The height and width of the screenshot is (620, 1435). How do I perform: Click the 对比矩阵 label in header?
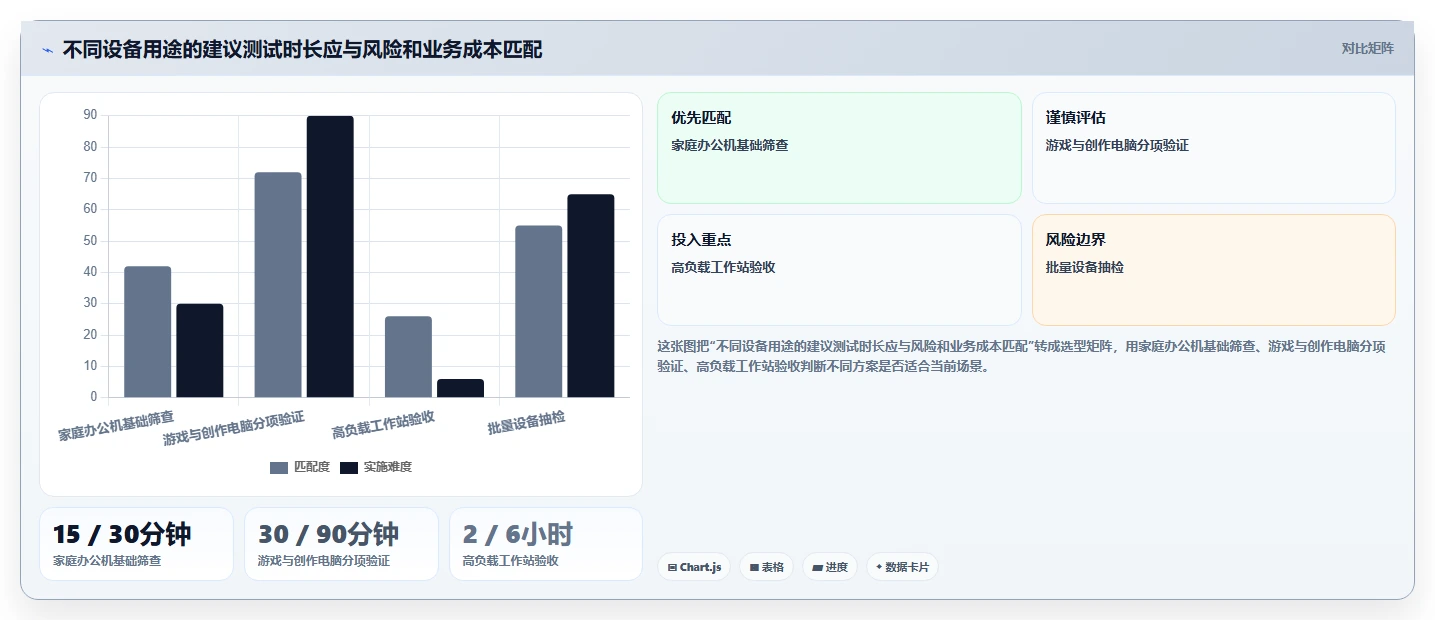pyautogui.click(x=1367, y=48)
